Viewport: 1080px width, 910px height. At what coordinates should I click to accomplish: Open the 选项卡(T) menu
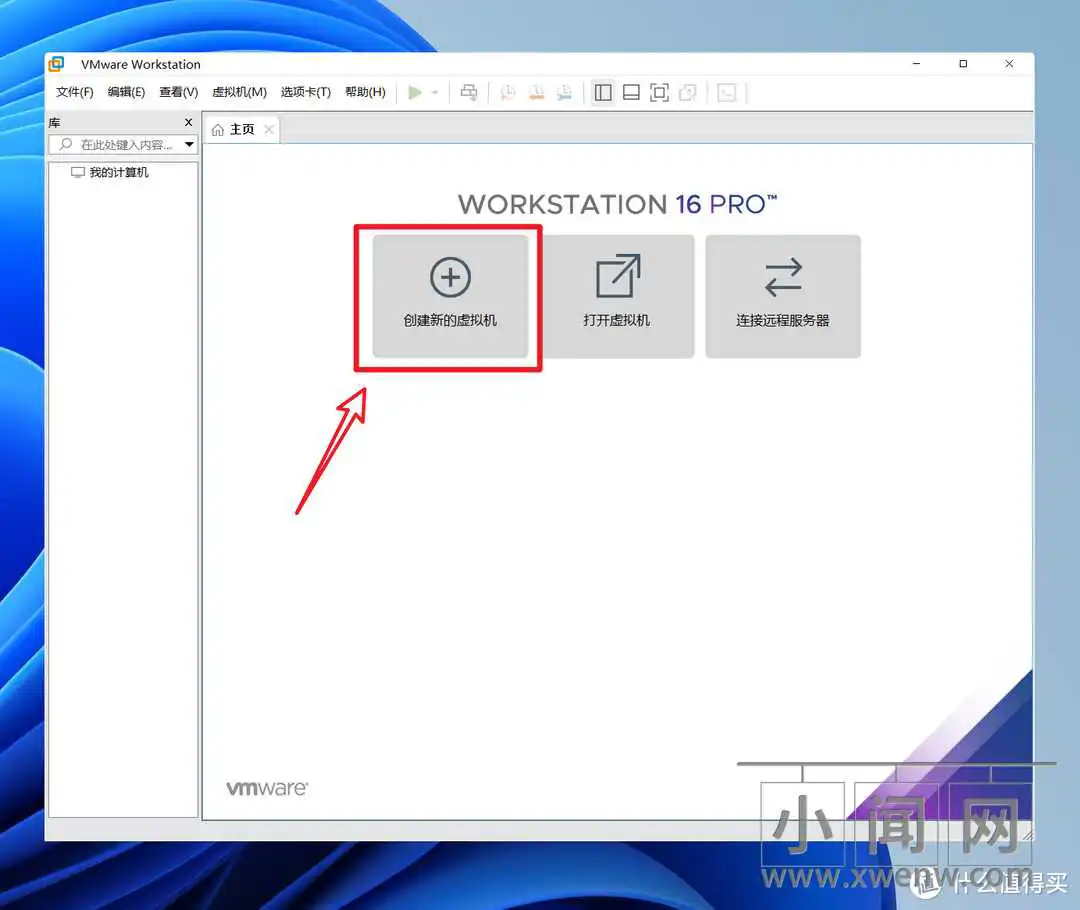tap(306, 92)
